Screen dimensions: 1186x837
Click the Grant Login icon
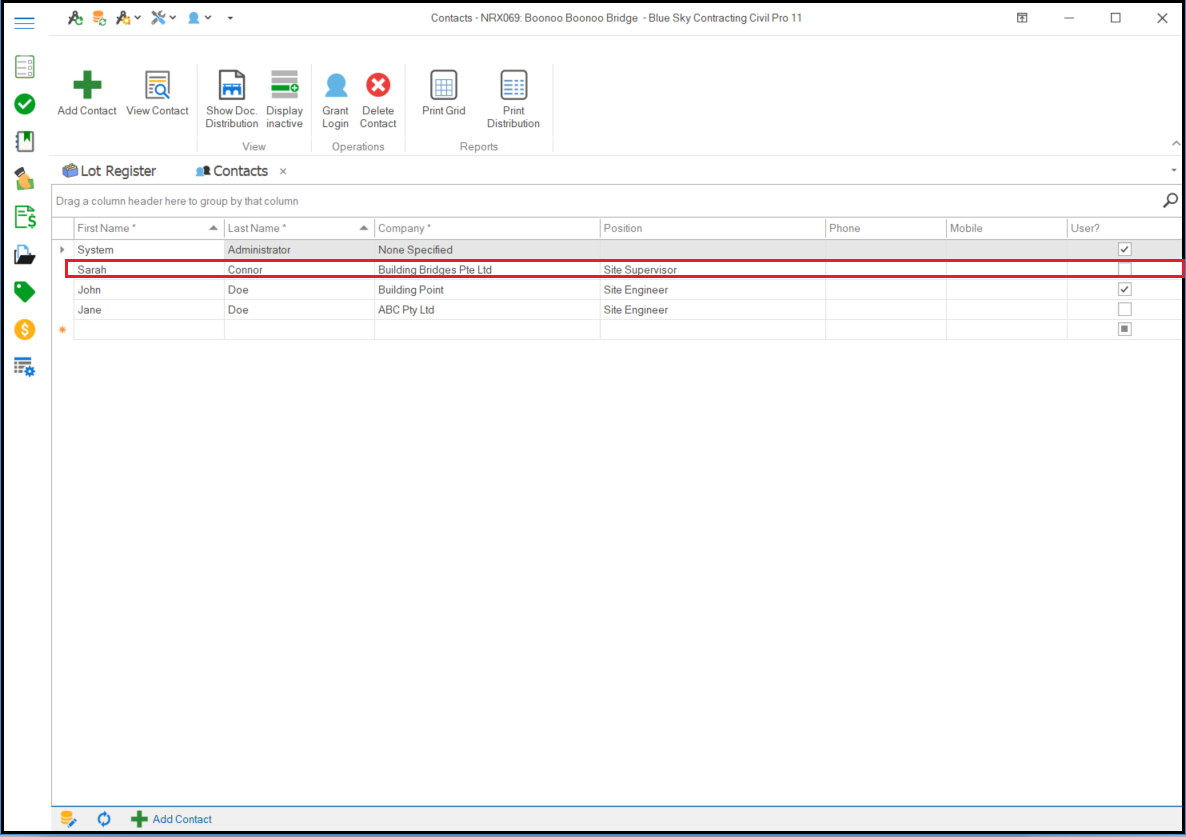pos(335,86)
